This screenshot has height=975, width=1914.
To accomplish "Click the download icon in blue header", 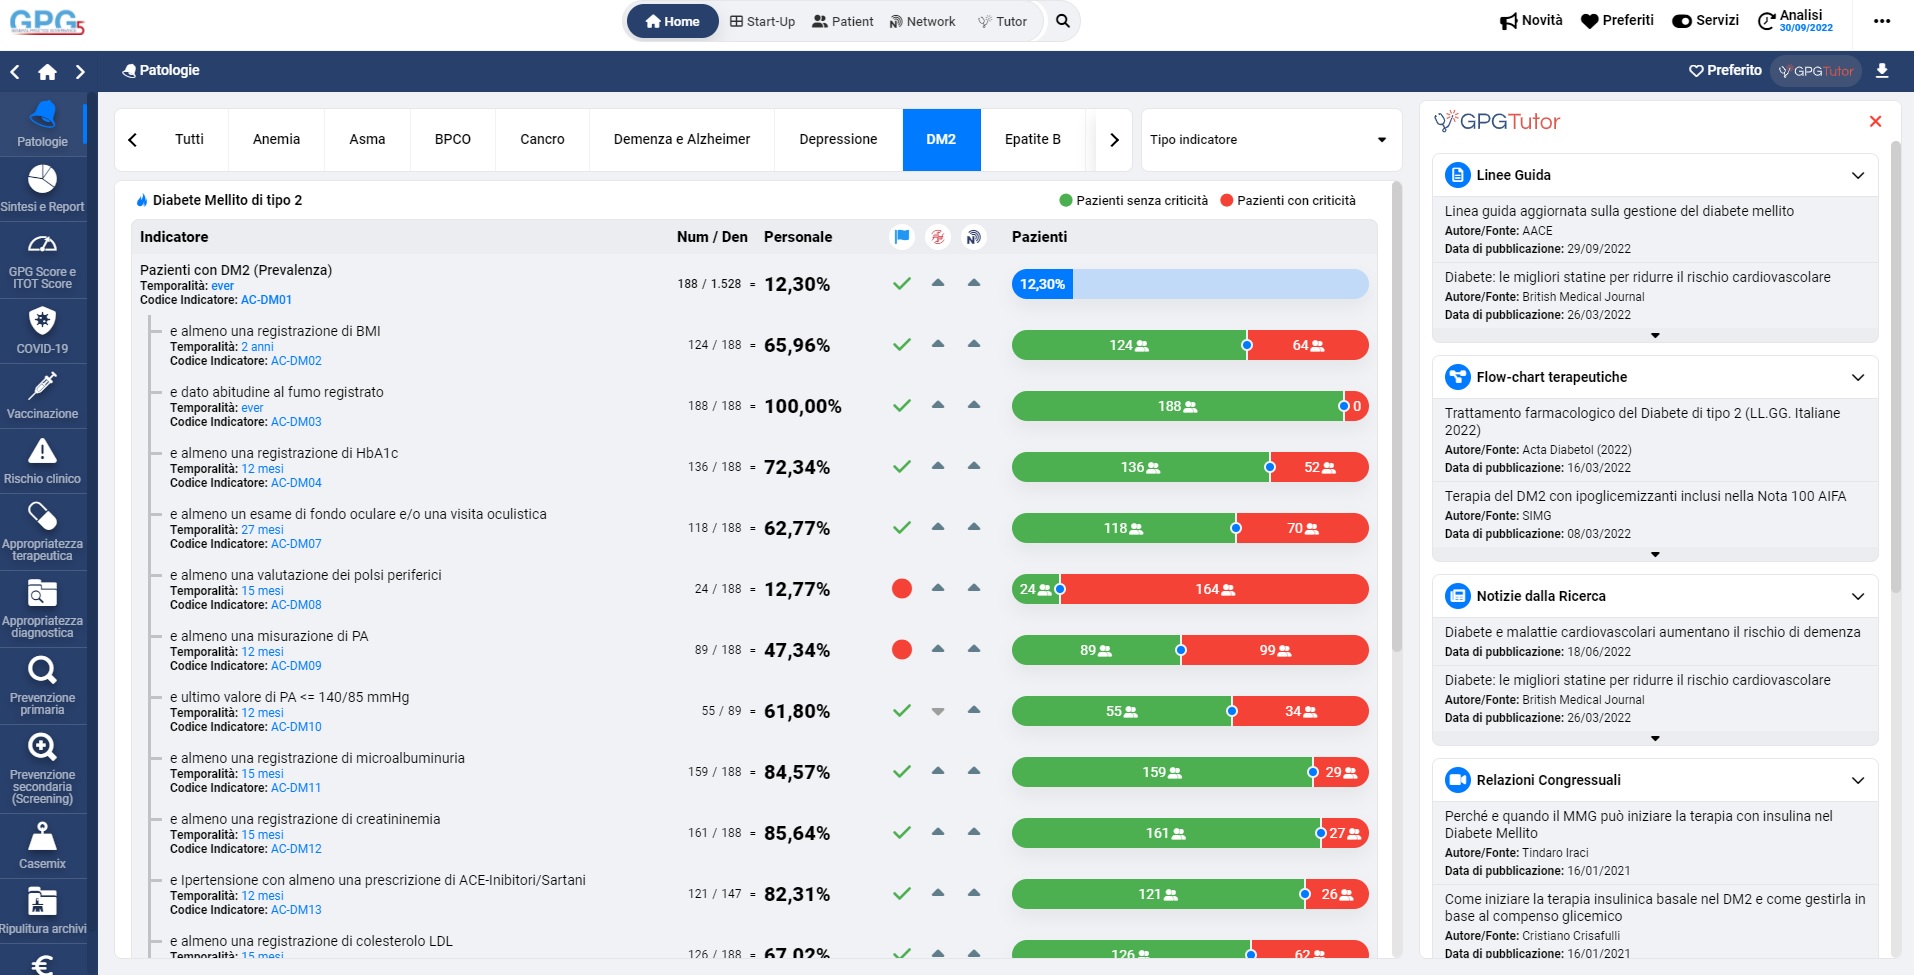I will pyautogui.click(x=1881, y=71).
